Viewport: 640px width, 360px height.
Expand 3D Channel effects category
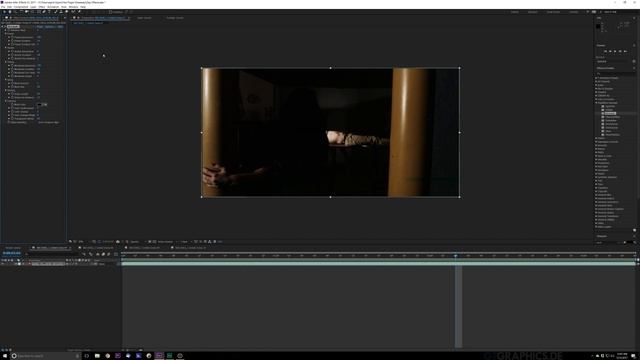click(597, 81)
